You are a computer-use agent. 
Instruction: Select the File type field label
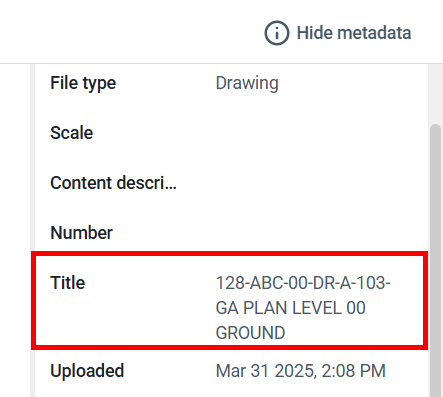(x=83, y=83)
